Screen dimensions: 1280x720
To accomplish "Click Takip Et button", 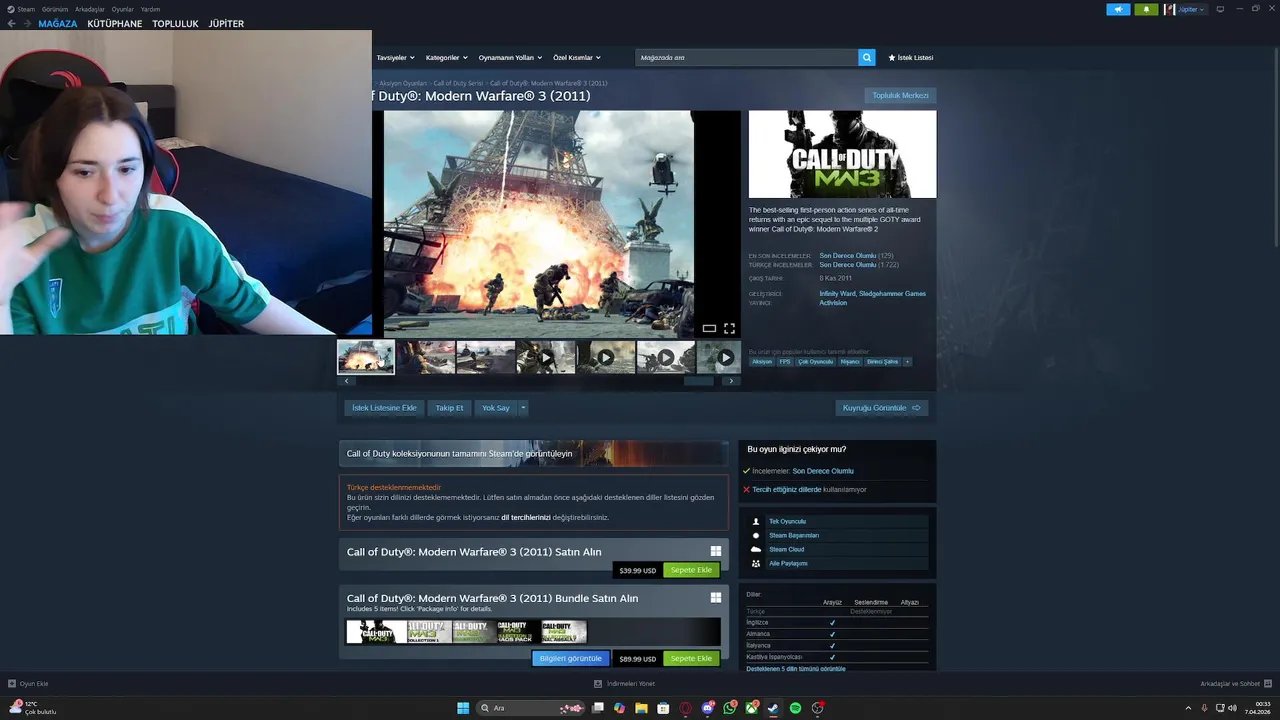I will 449,408.
